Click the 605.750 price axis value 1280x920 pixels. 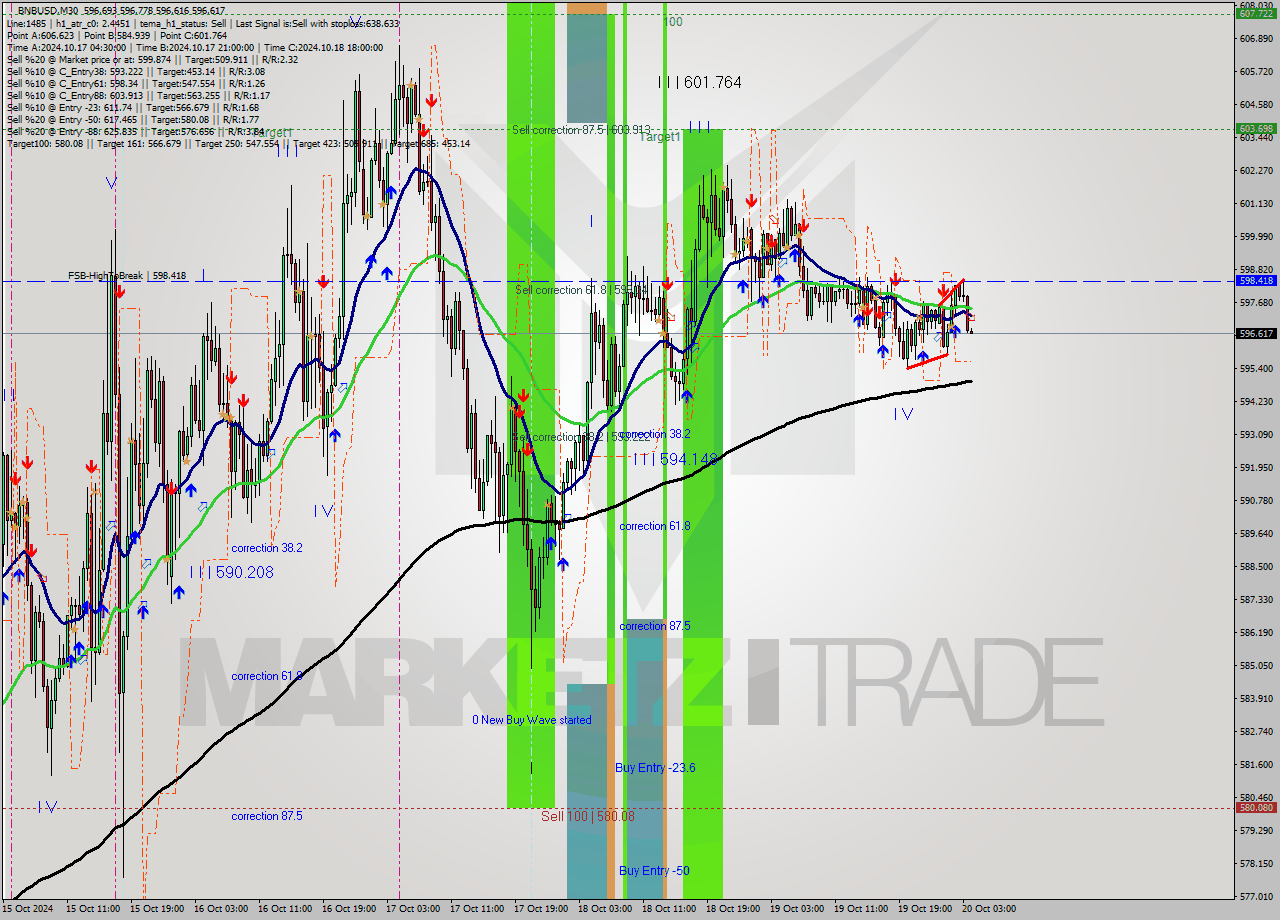pos(1256,72)
